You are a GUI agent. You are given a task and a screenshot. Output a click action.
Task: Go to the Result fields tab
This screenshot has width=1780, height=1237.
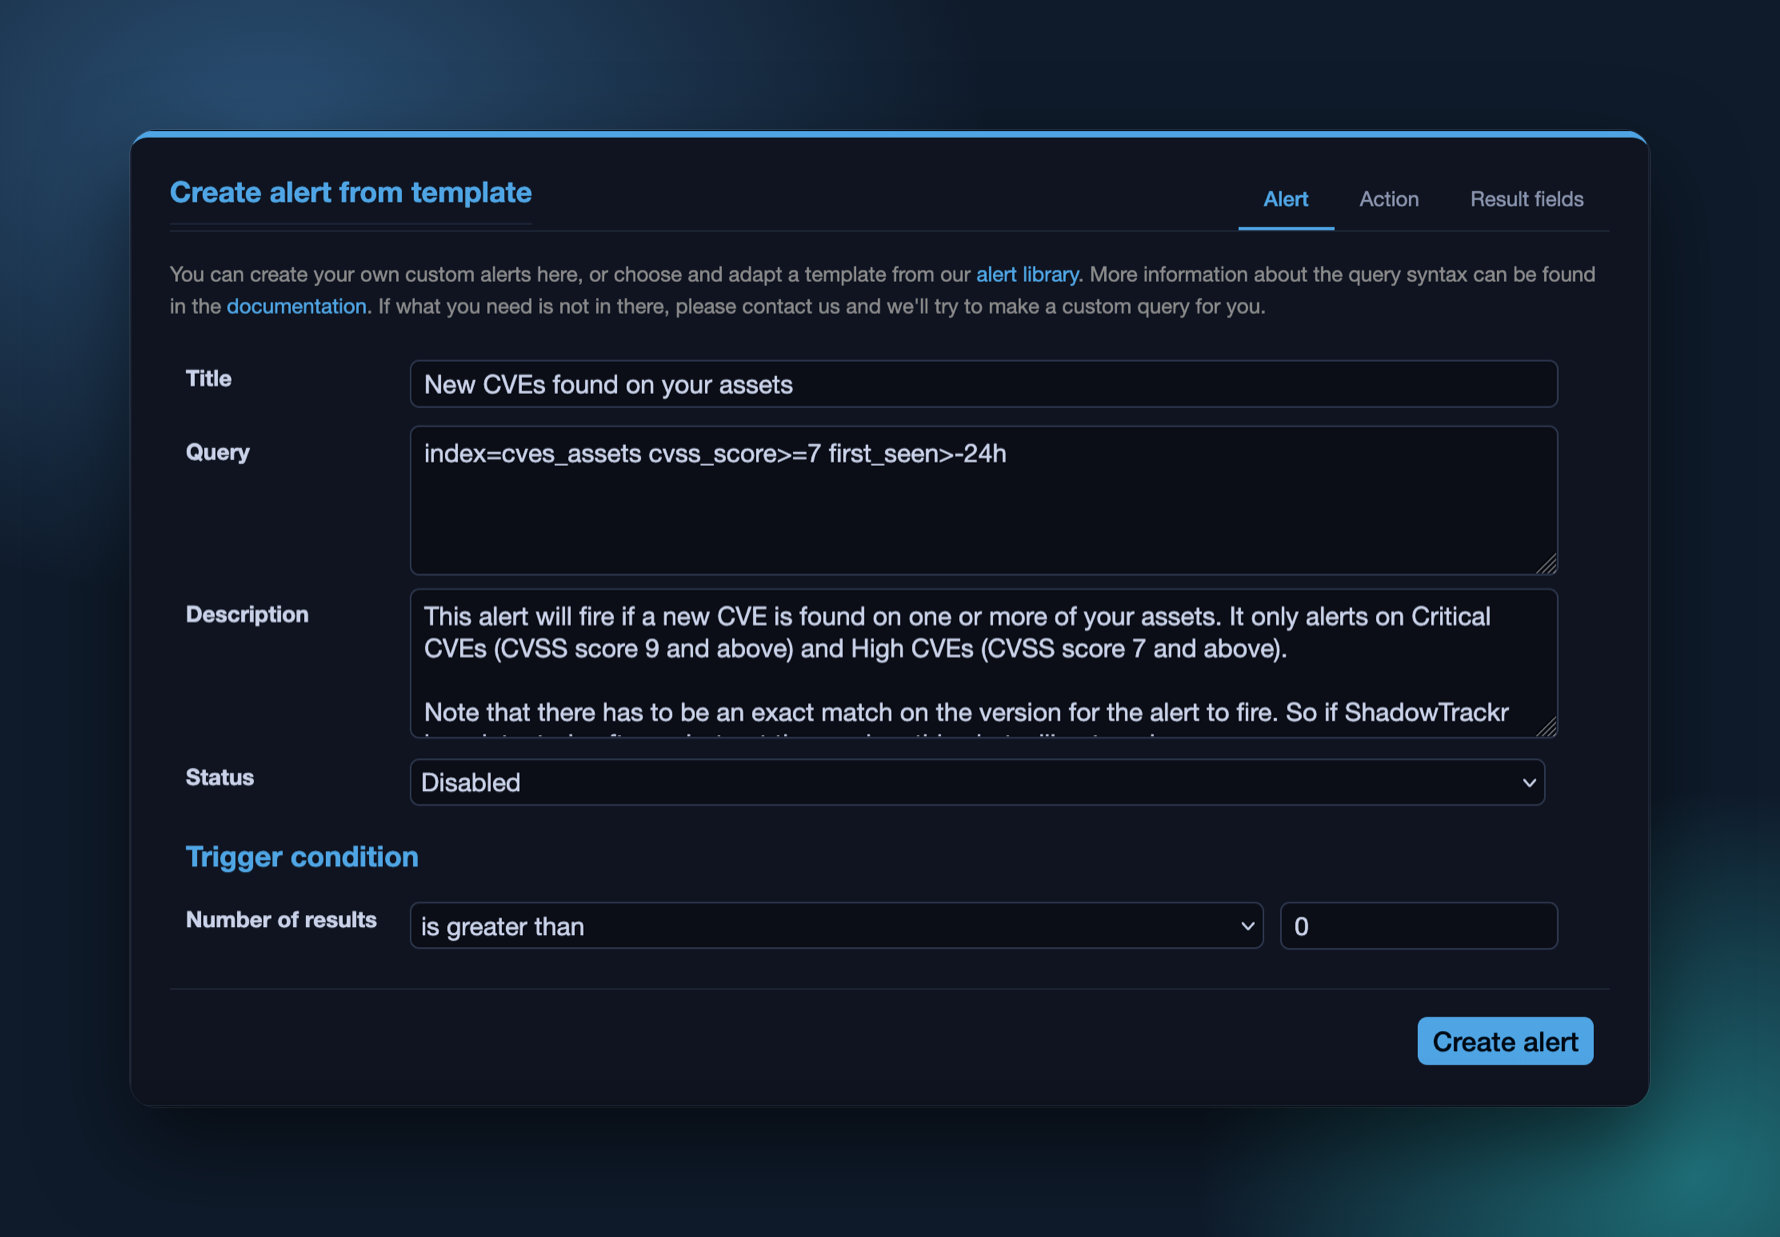[x=1526, y=199]
